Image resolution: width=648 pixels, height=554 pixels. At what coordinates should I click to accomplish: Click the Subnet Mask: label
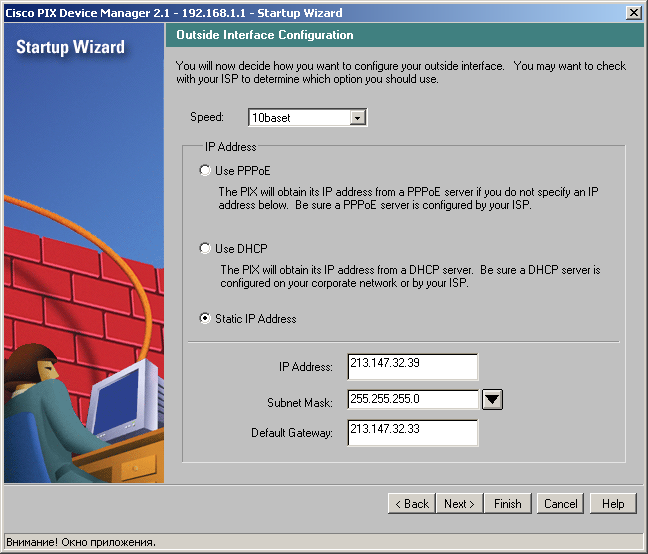[x=300, y=402]
